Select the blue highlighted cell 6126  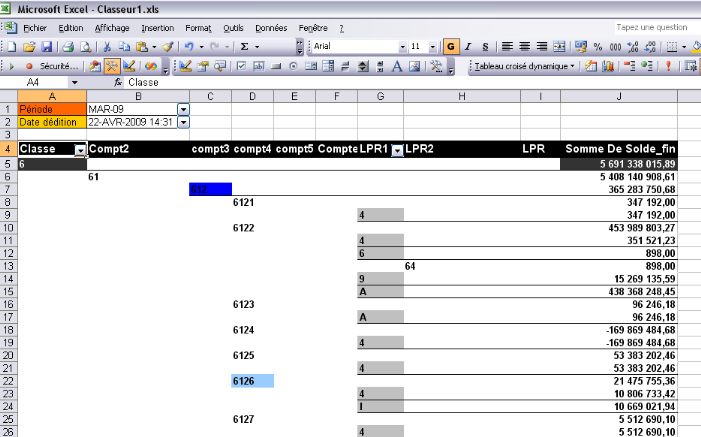pyautogui.click(x=252, y=381)
